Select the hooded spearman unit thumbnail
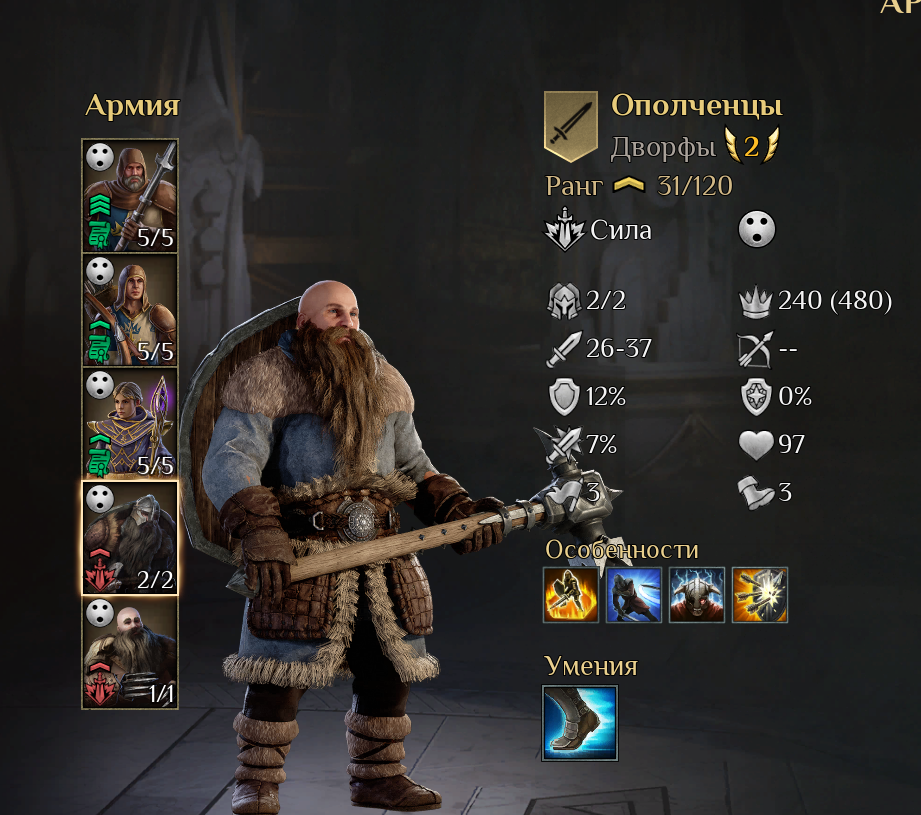The height and width of the screenshot is (815, 921). 130,196
